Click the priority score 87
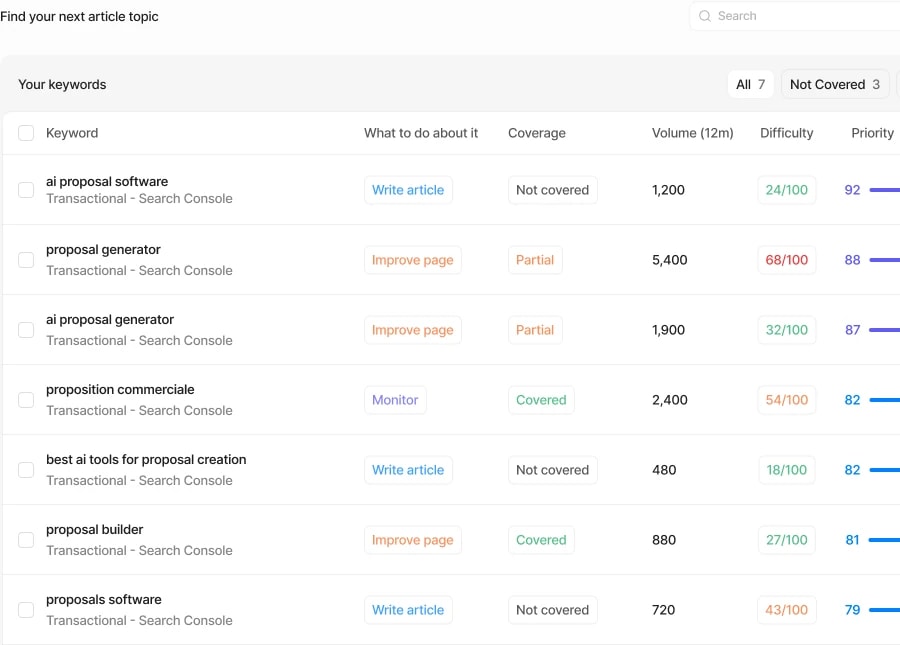 [x=852, y=330]
